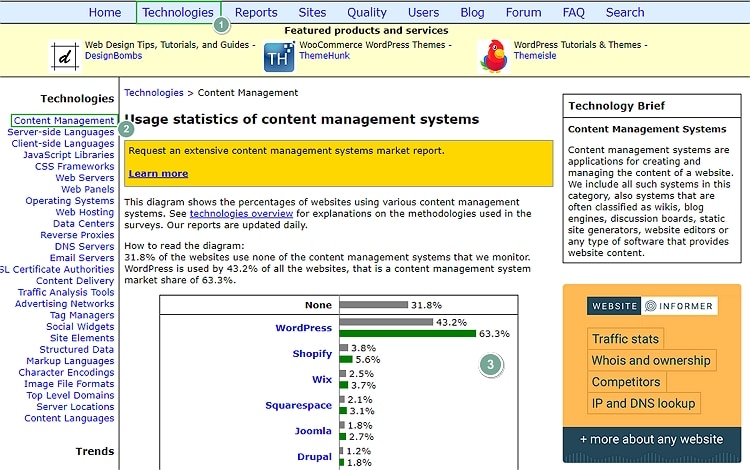Open Reverse Proxies sidebar link
Screen dimensions: 750x470
tap(77, 235)
